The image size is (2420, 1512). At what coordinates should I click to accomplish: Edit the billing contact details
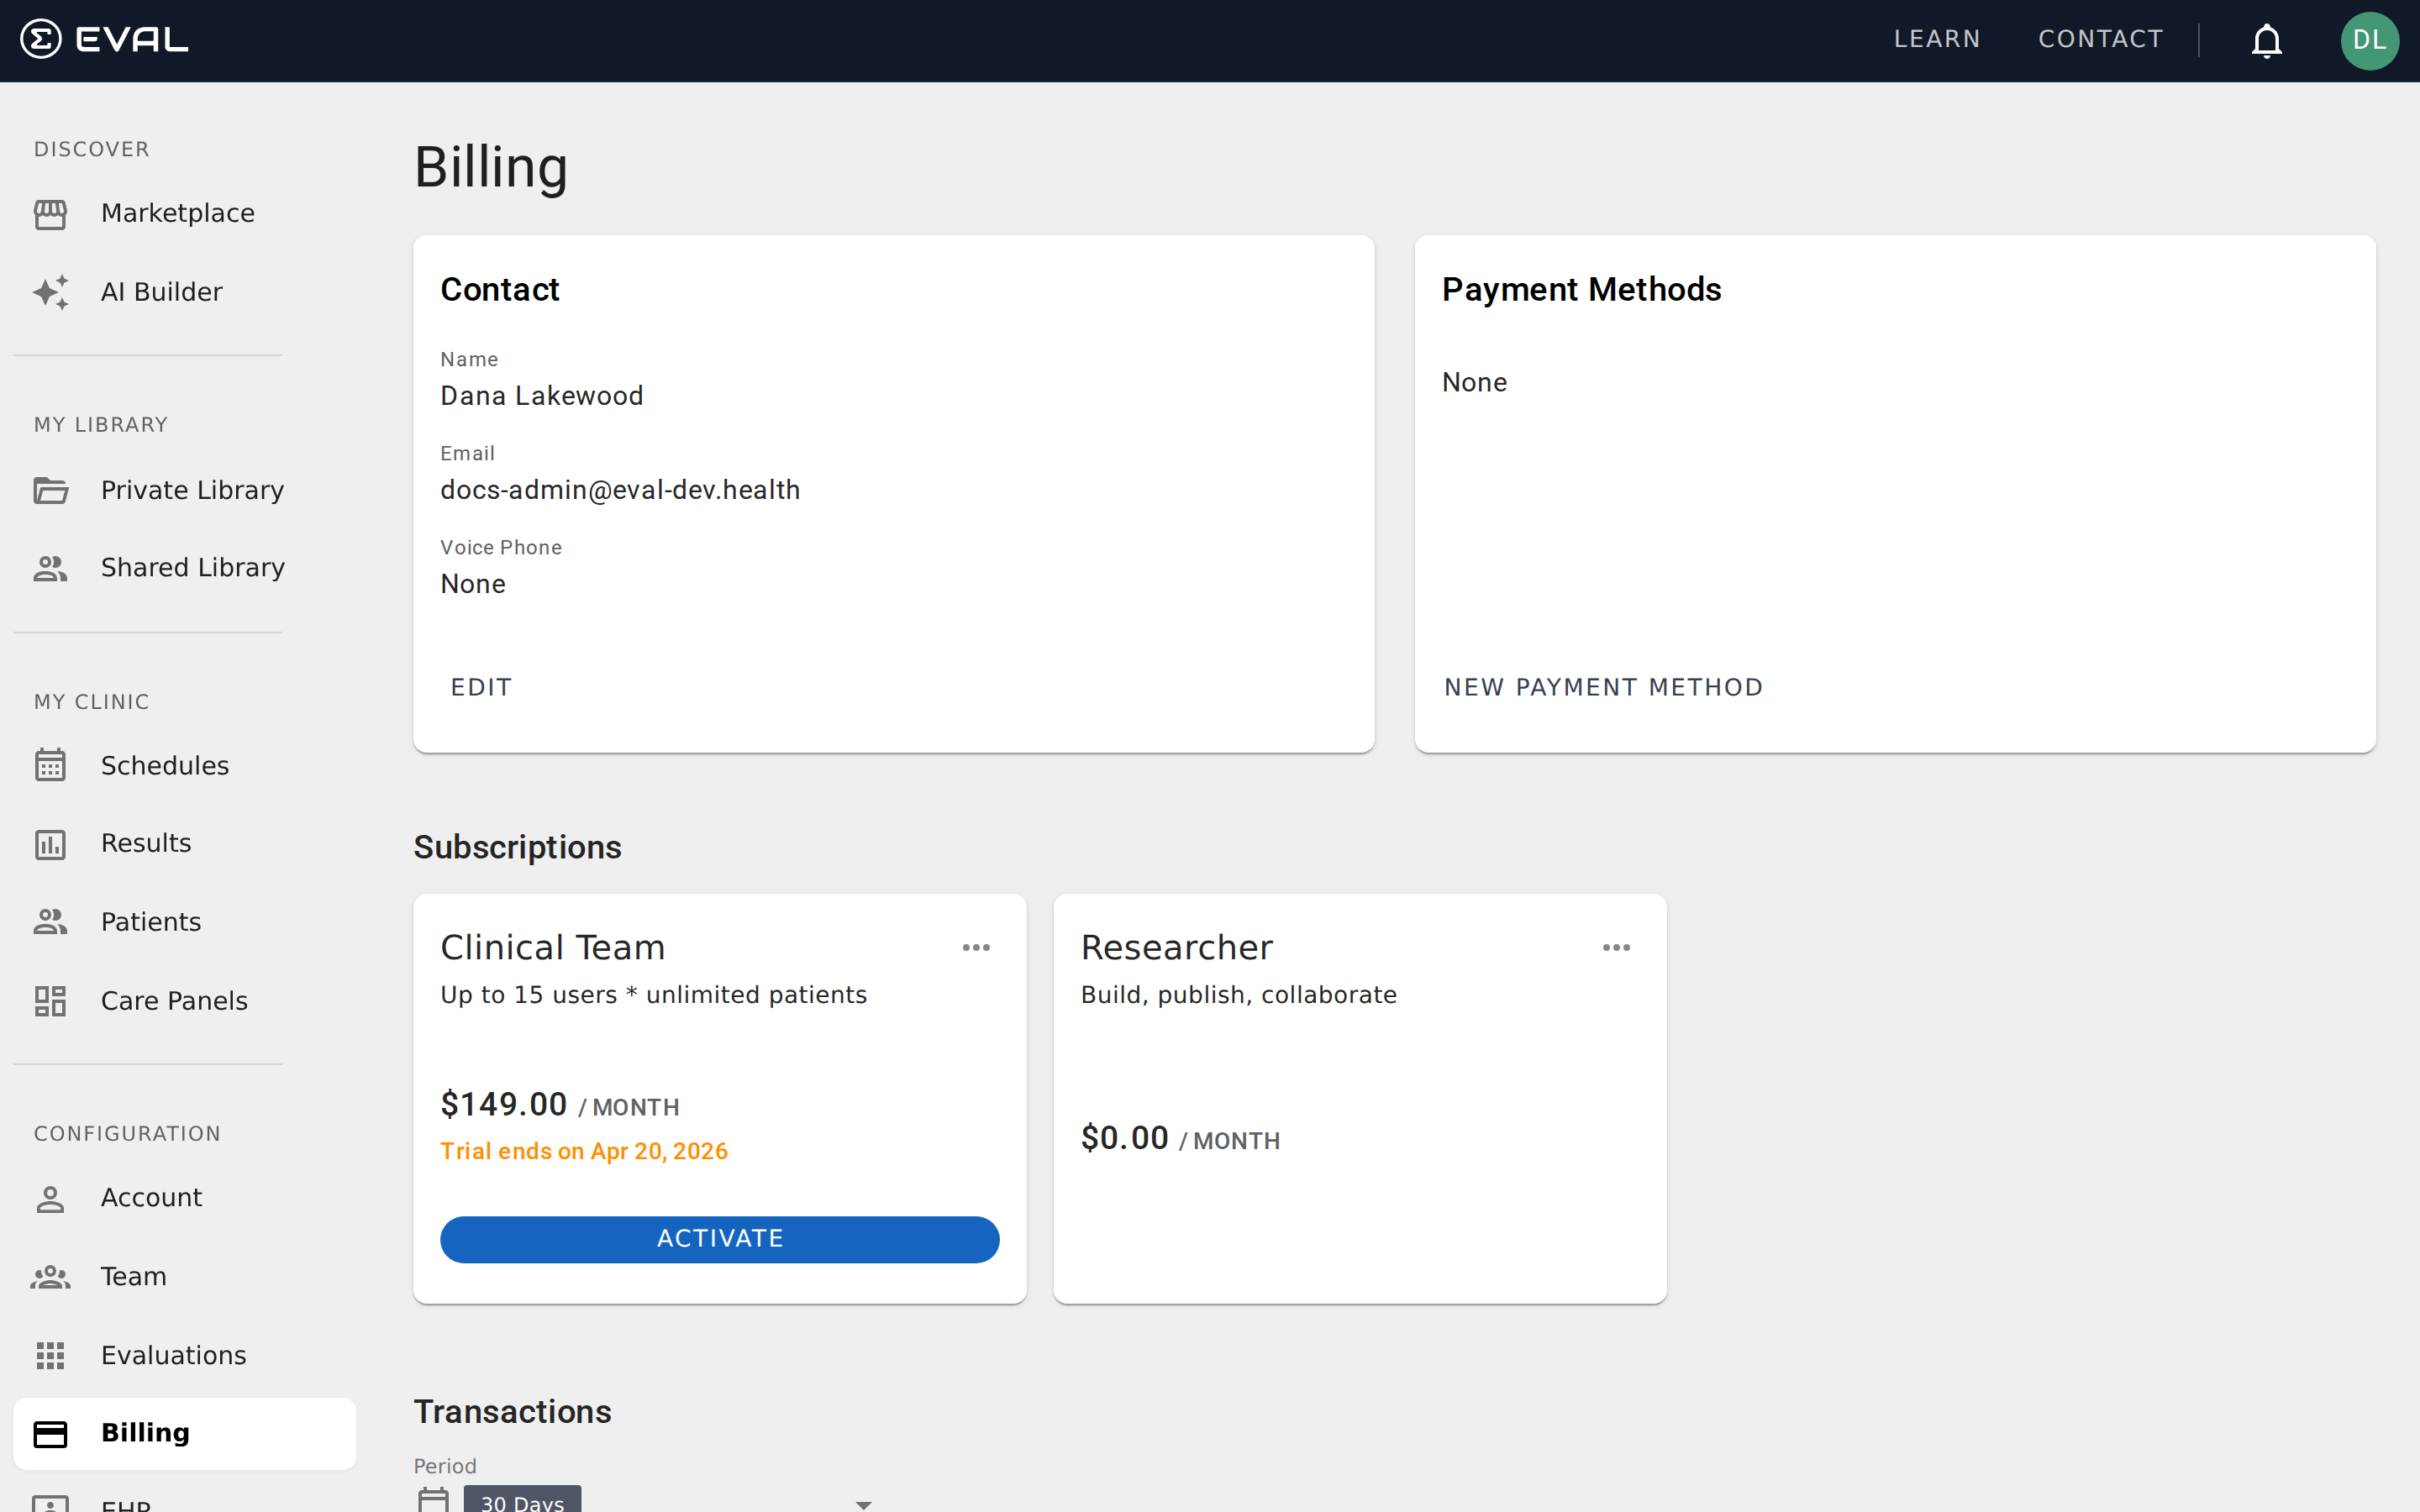(x=480, y=687)
